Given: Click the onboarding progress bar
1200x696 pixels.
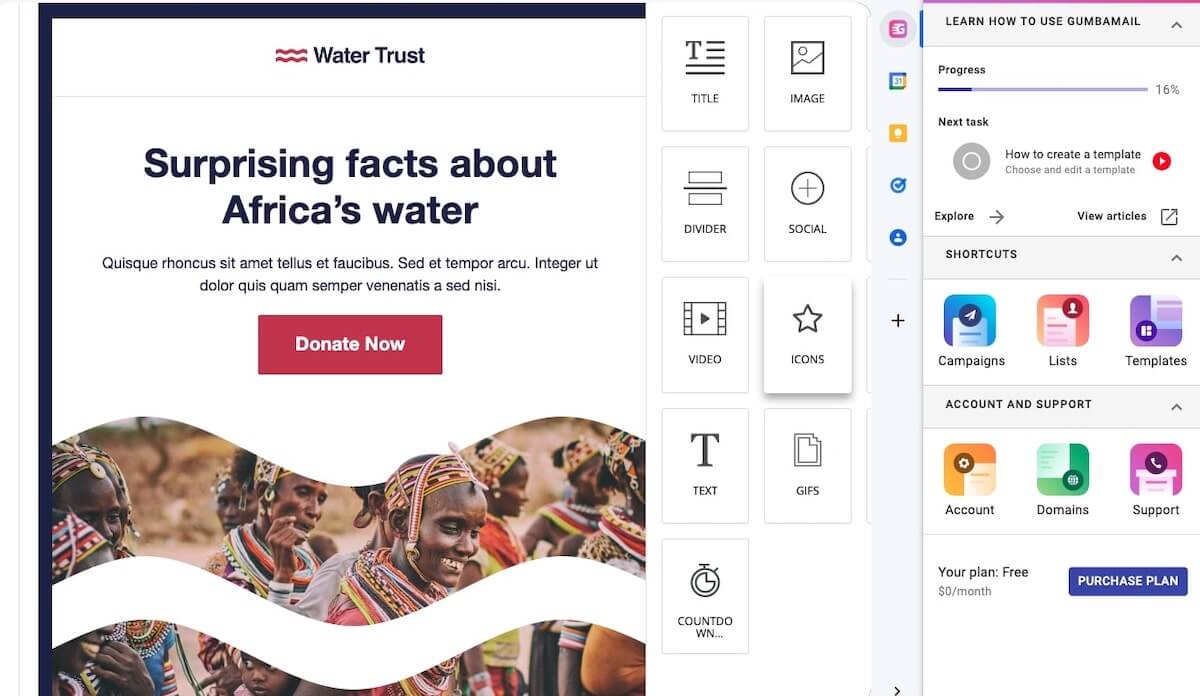Looking at the screenshot, I should pyautogui.click(x=1042, y=90).
